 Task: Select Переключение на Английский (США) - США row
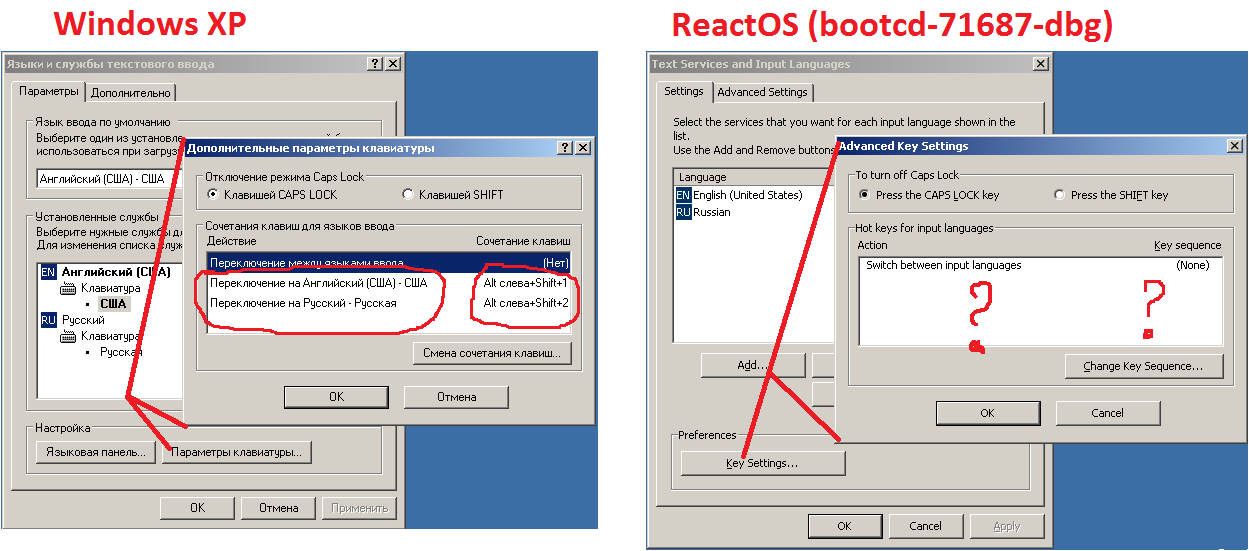click(389, 283)
